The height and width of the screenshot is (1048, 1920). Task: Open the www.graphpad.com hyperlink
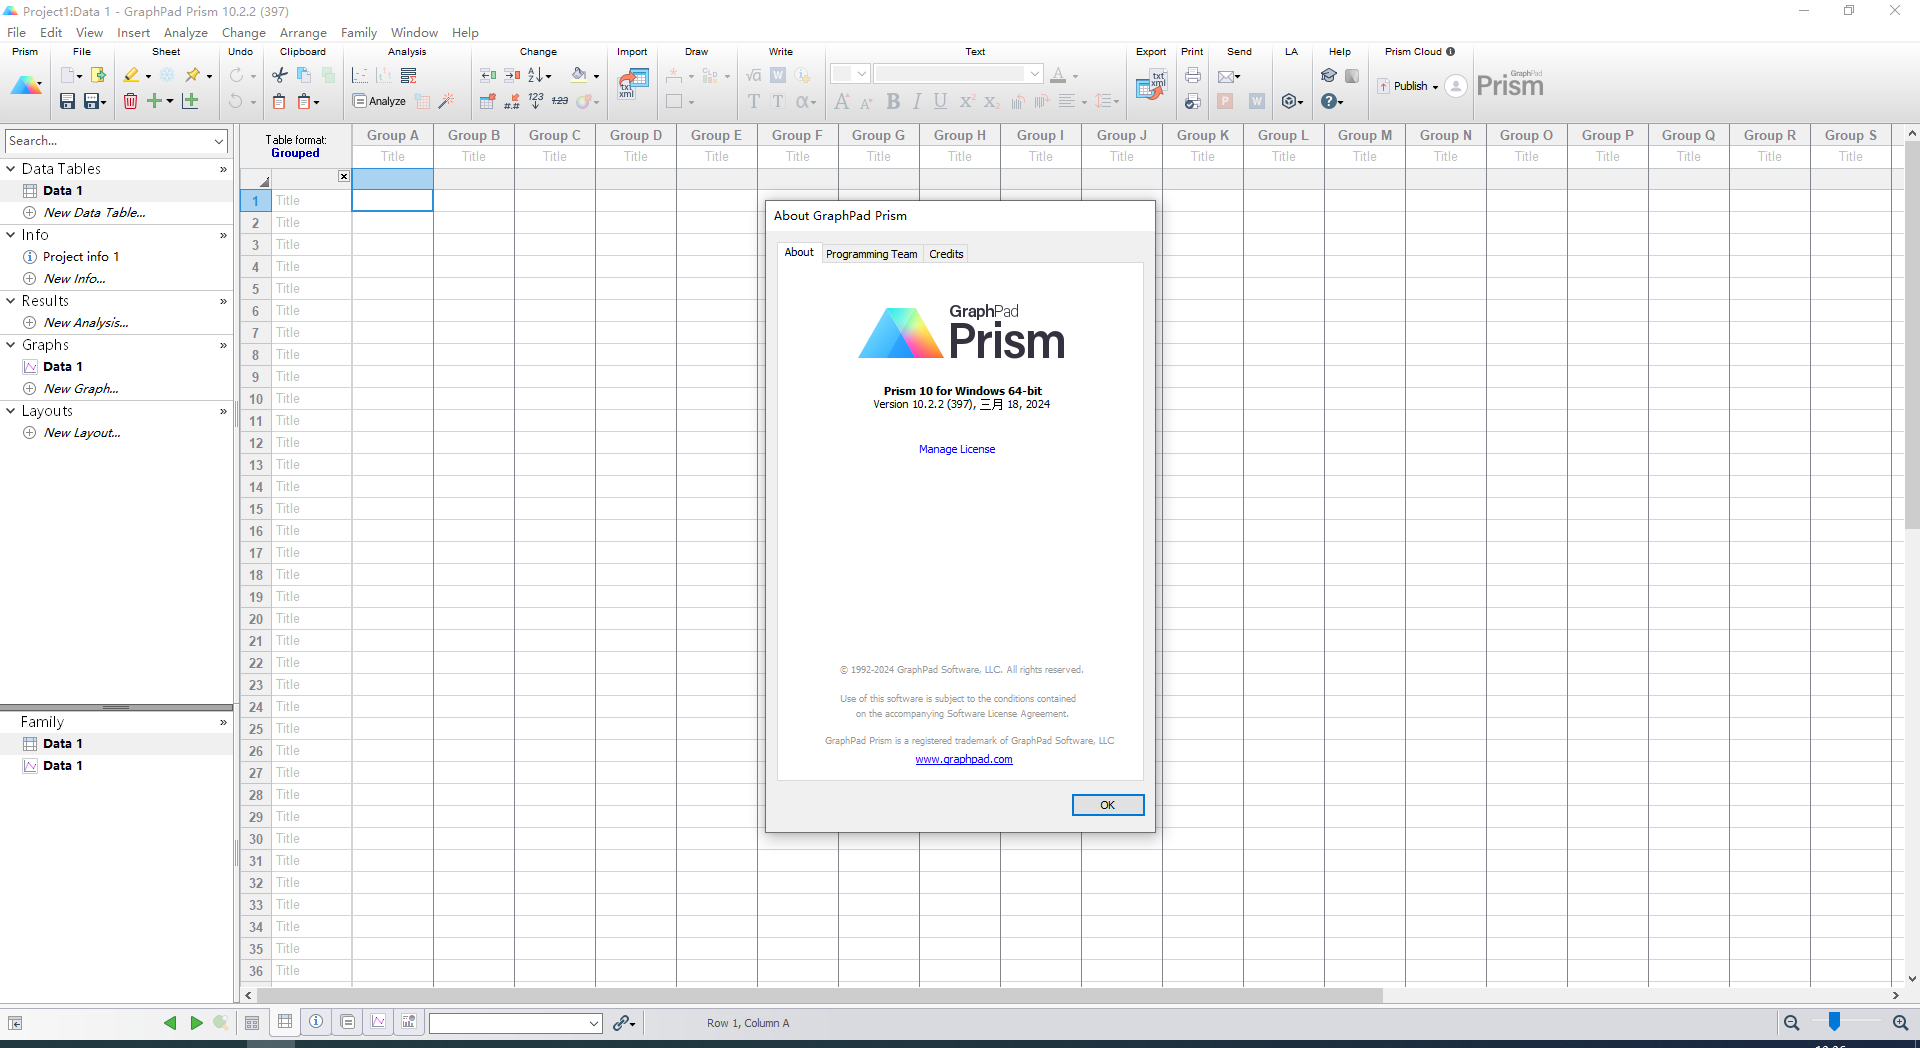(x=963, y=759)
